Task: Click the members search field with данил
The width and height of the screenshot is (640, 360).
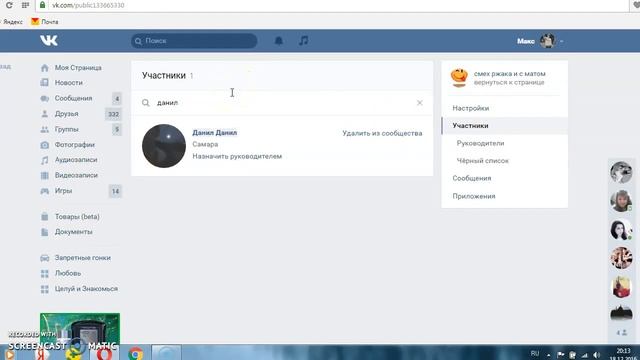Action: [282, 103]
